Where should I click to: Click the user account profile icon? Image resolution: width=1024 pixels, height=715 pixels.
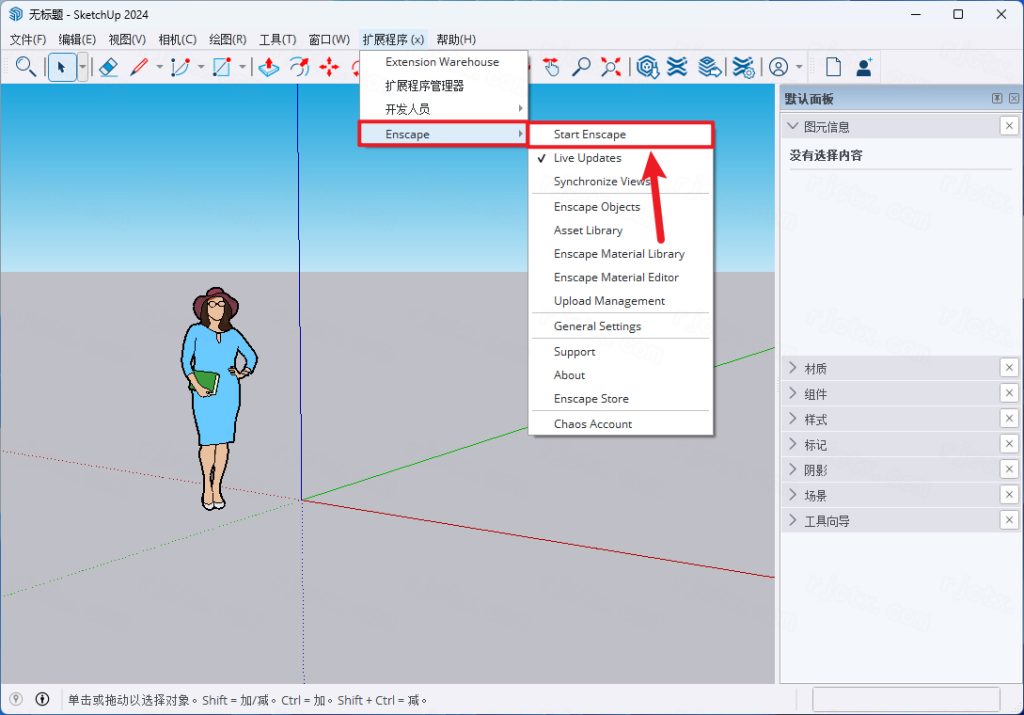click(x=778, y=67)
